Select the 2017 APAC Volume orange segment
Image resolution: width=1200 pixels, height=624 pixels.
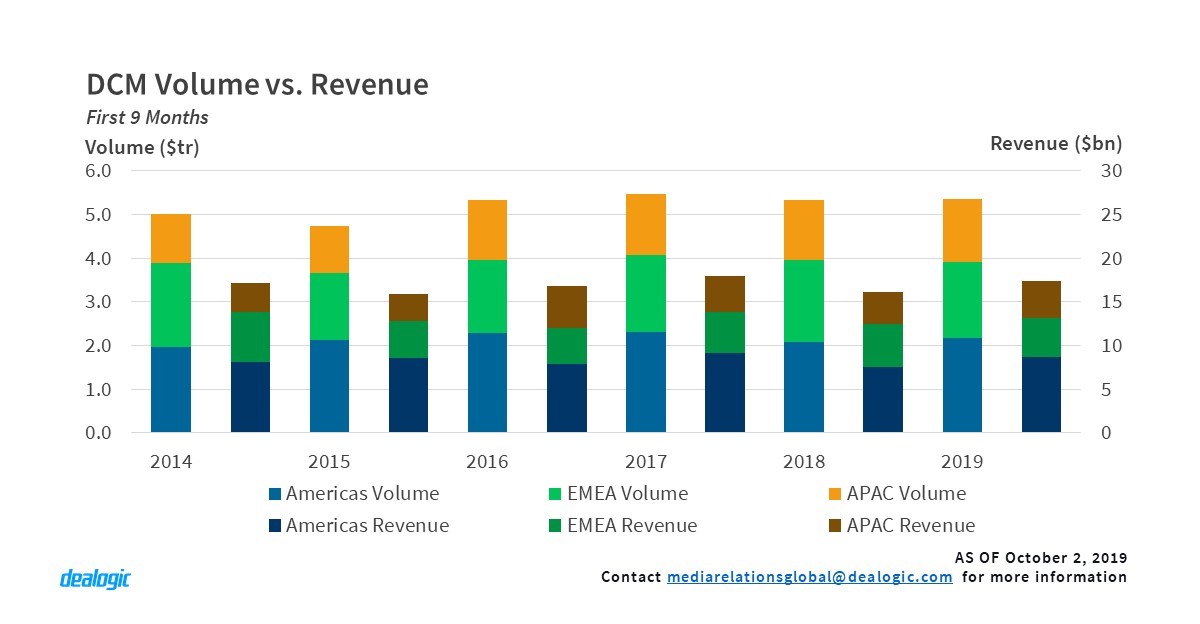click(646, 224)
